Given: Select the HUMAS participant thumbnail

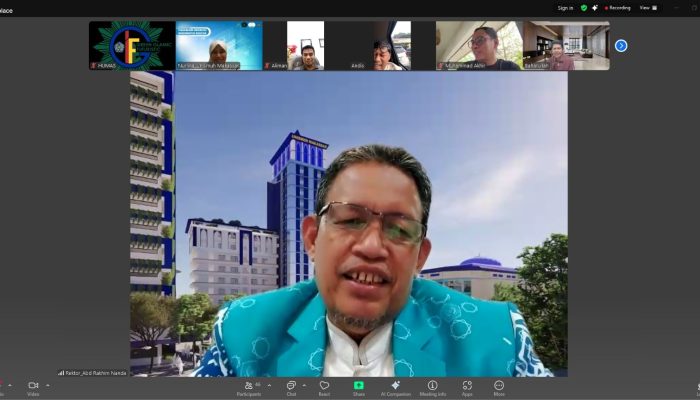Looking at the screenshot, I should tap(132, 46).
